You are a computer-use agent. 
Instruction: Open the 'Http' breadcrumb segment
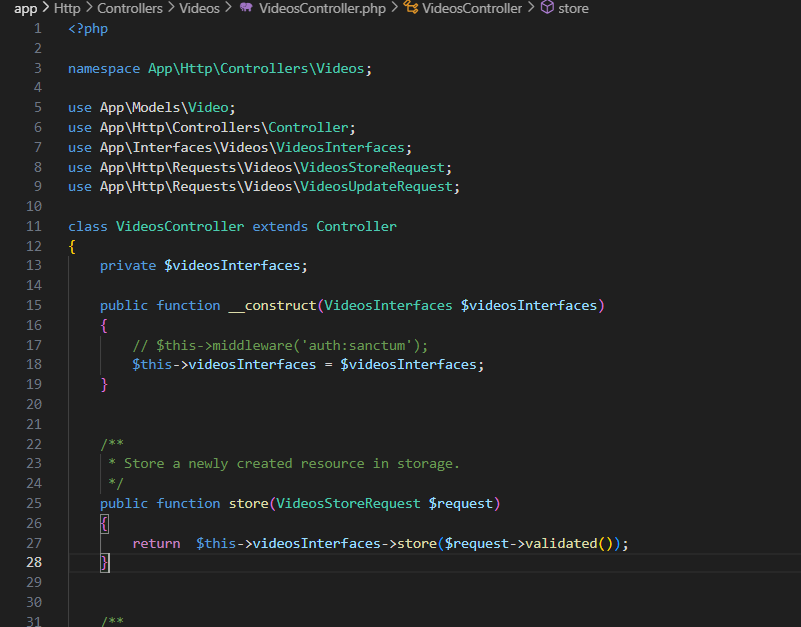pyautogui.click(x=67, y=8)
